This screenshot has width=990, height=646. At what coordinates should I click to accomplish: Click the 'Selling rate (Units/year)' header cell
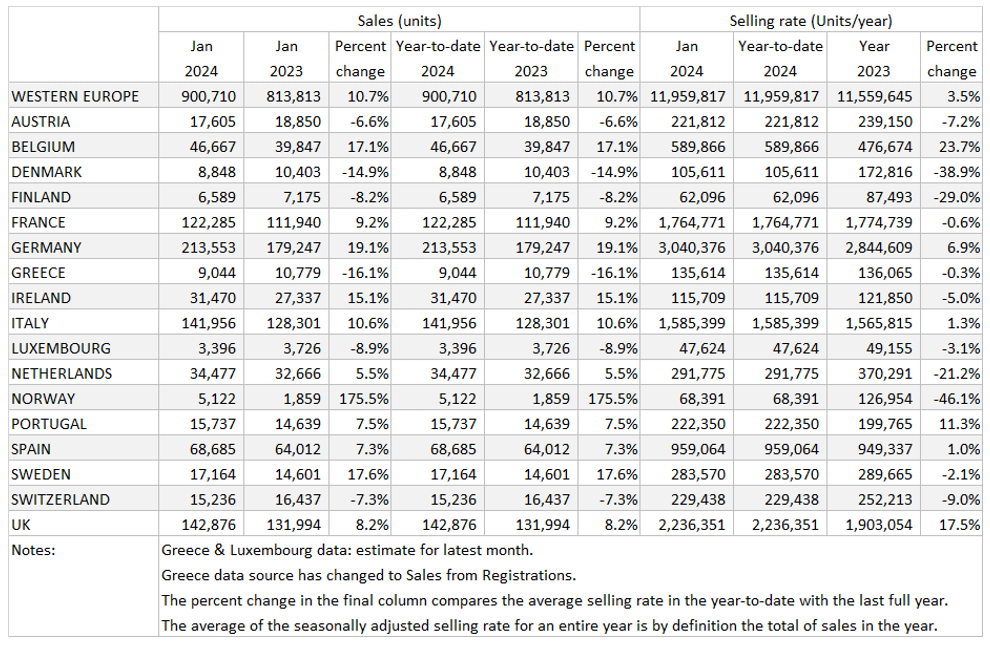pyautogui.click(x=810, y=21)
